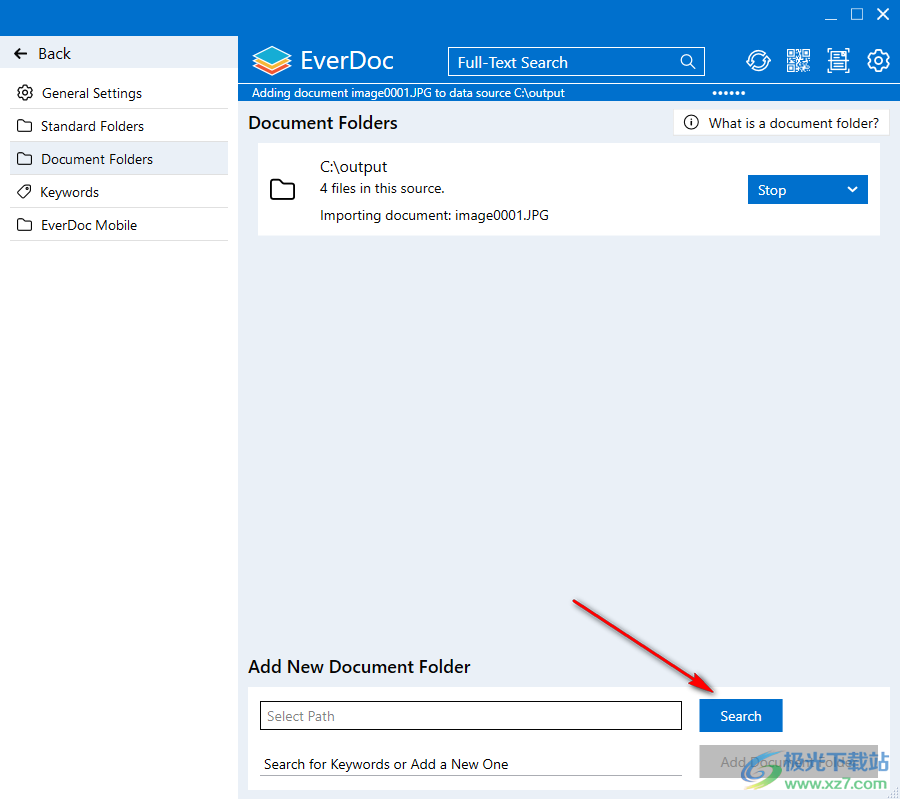Go Back from settings
Screen dimensions: 900x800
coord(119,53)
